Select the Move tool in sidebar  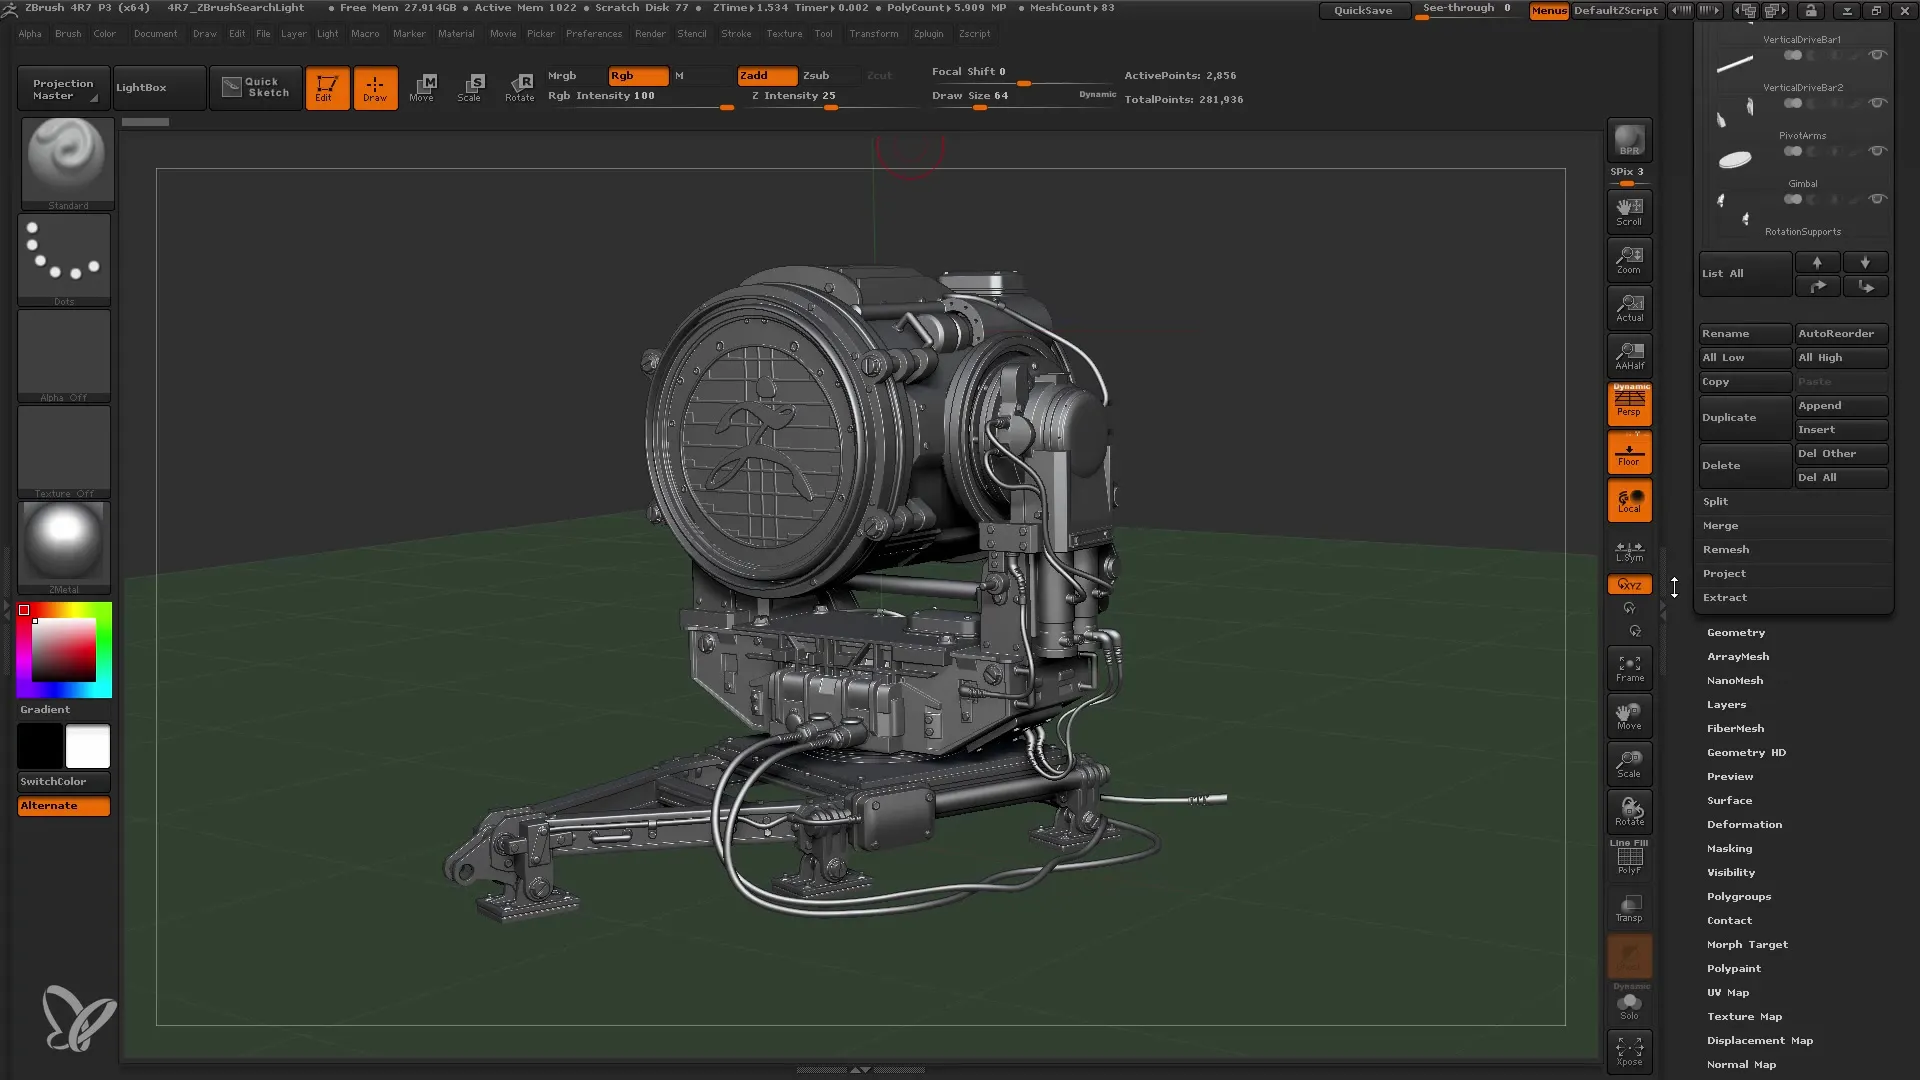1630,717
